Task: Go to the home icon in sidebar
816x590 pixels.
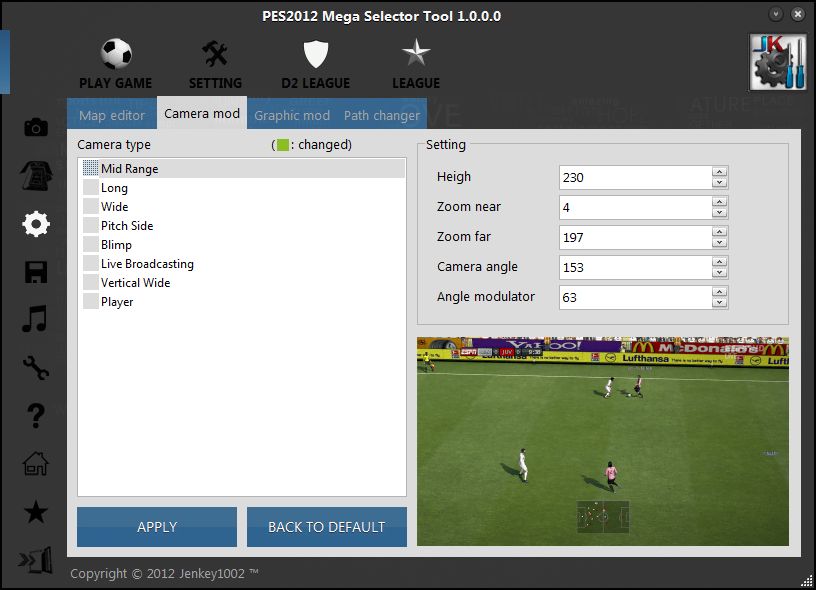Action: point(36,464)
